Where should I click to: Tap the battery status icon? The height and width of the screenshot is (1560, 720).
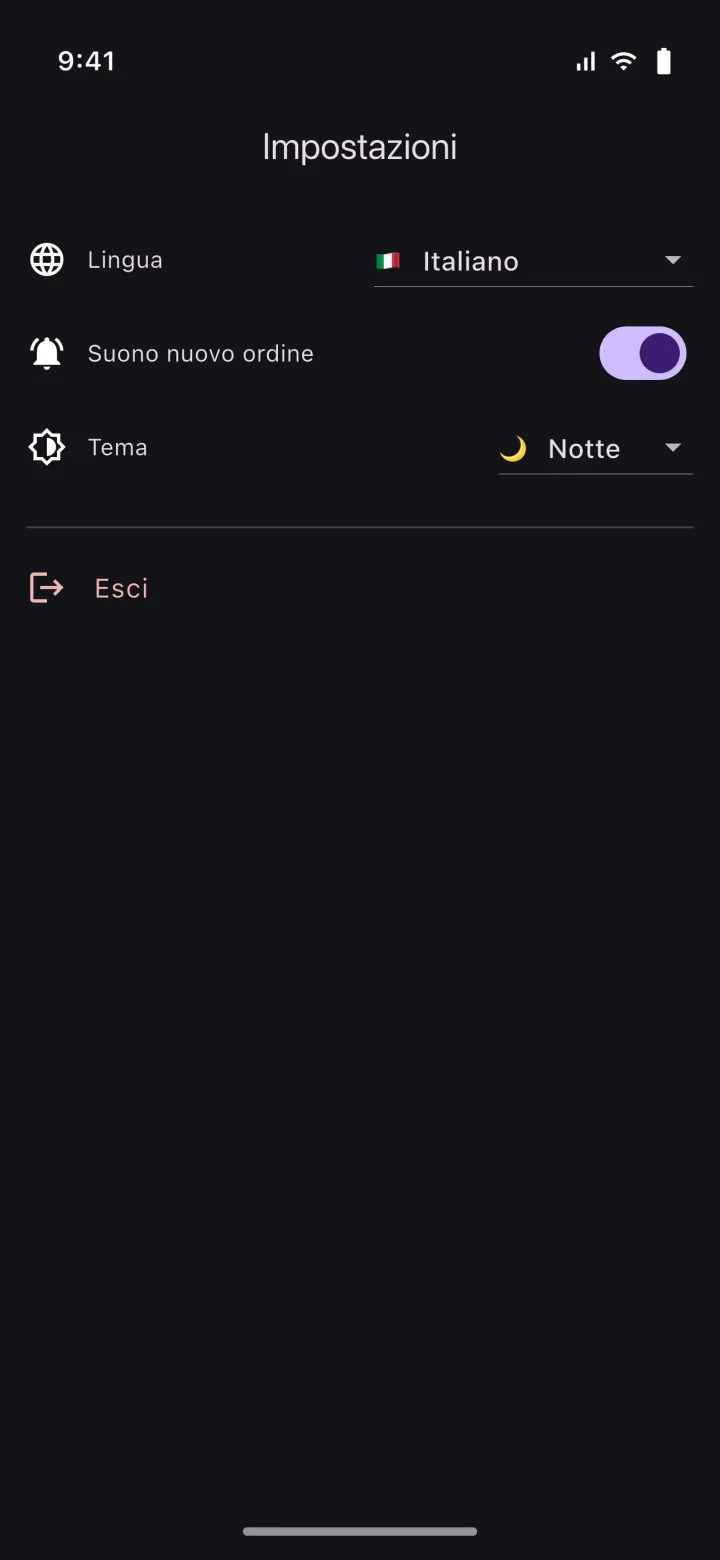pos(664,61)
